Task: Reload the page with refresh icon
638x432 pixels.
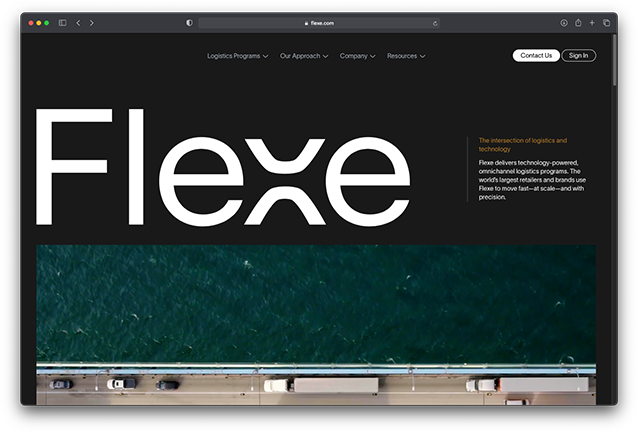Action: pyautogui.click(x=435, y=23)
